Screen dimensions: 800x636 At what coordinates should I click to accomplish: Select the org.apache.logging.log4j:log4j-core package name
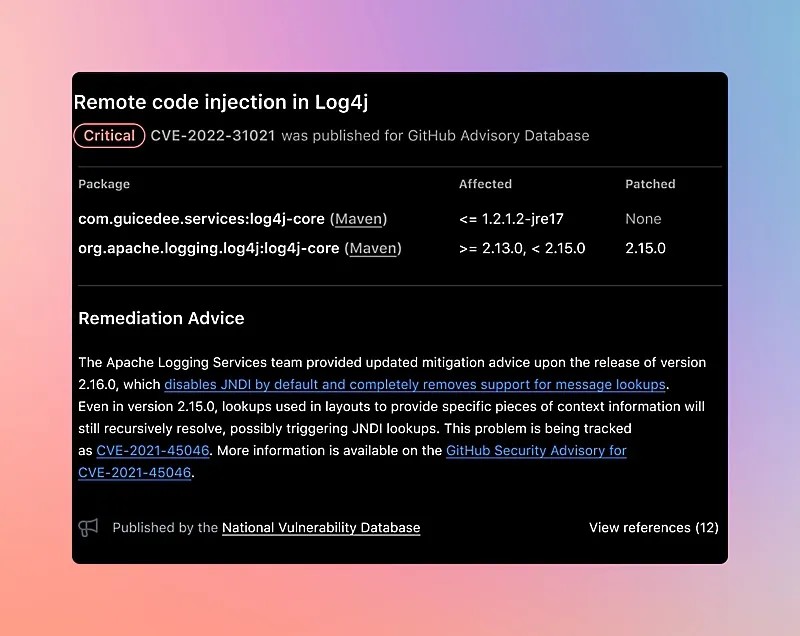pos(208,248)
